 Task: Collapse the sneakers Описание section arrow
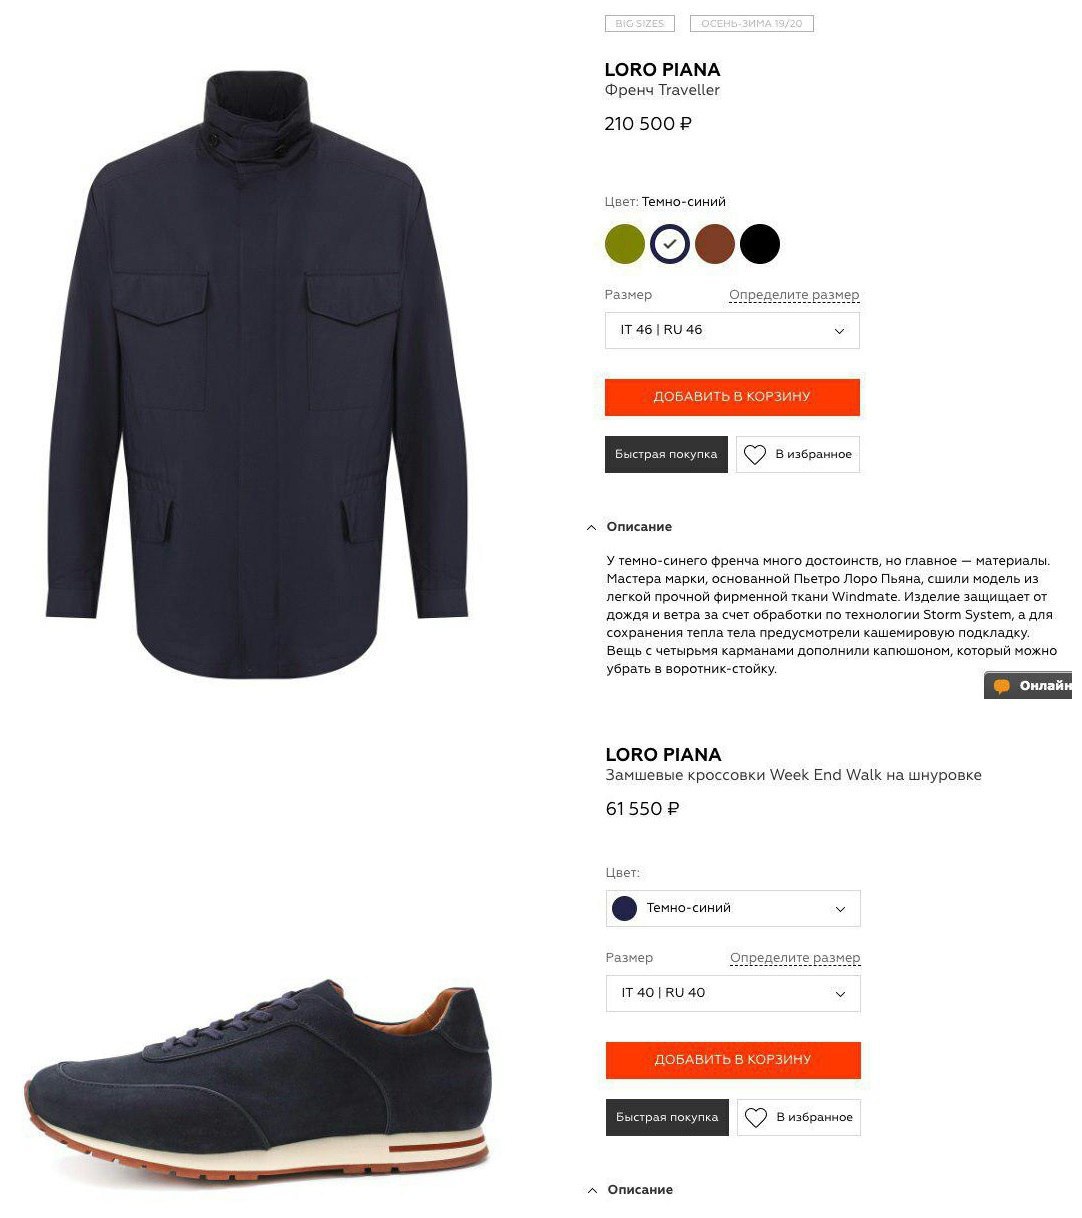592,1191
